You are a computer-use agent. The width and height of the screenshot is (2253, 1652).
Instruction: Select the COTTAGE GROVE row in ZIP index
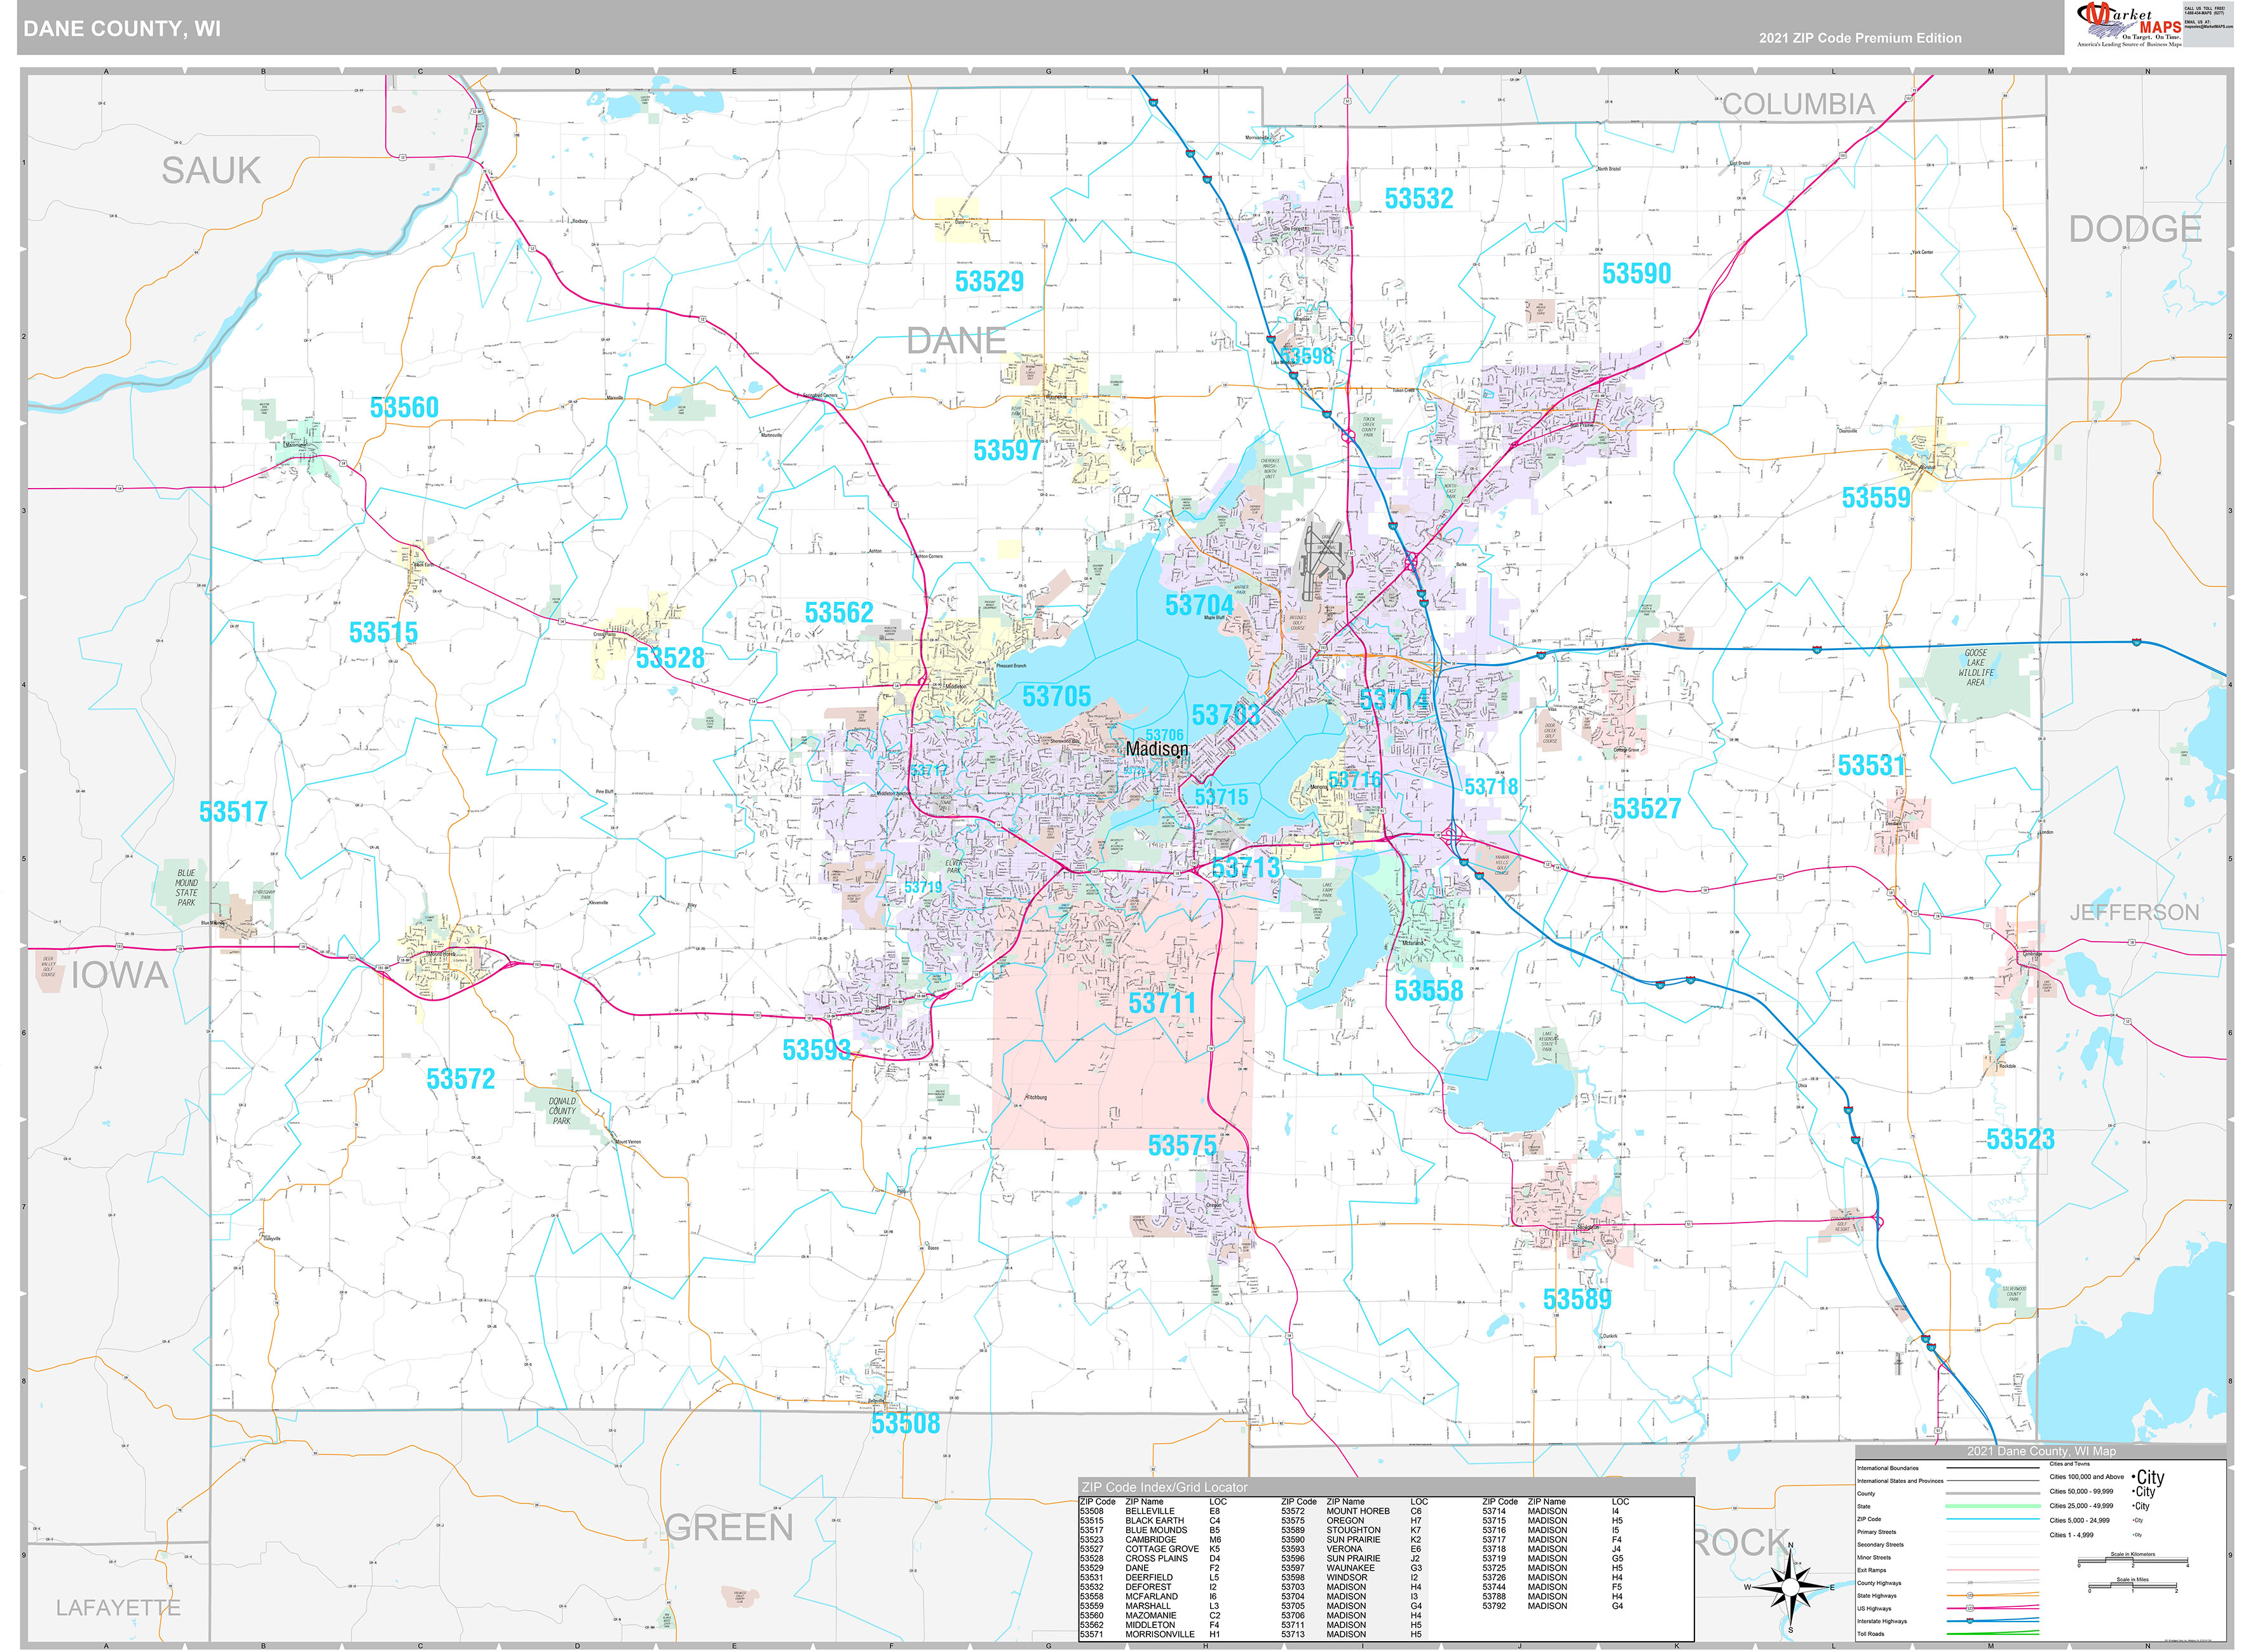tap(1151, 1549)
